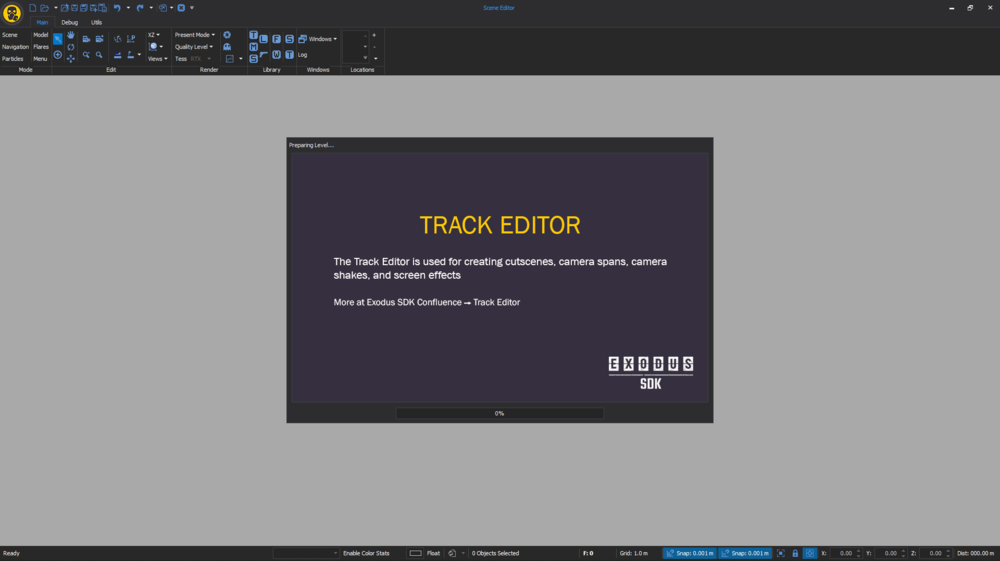Open the weapon library gun icon

click(264, 55)
